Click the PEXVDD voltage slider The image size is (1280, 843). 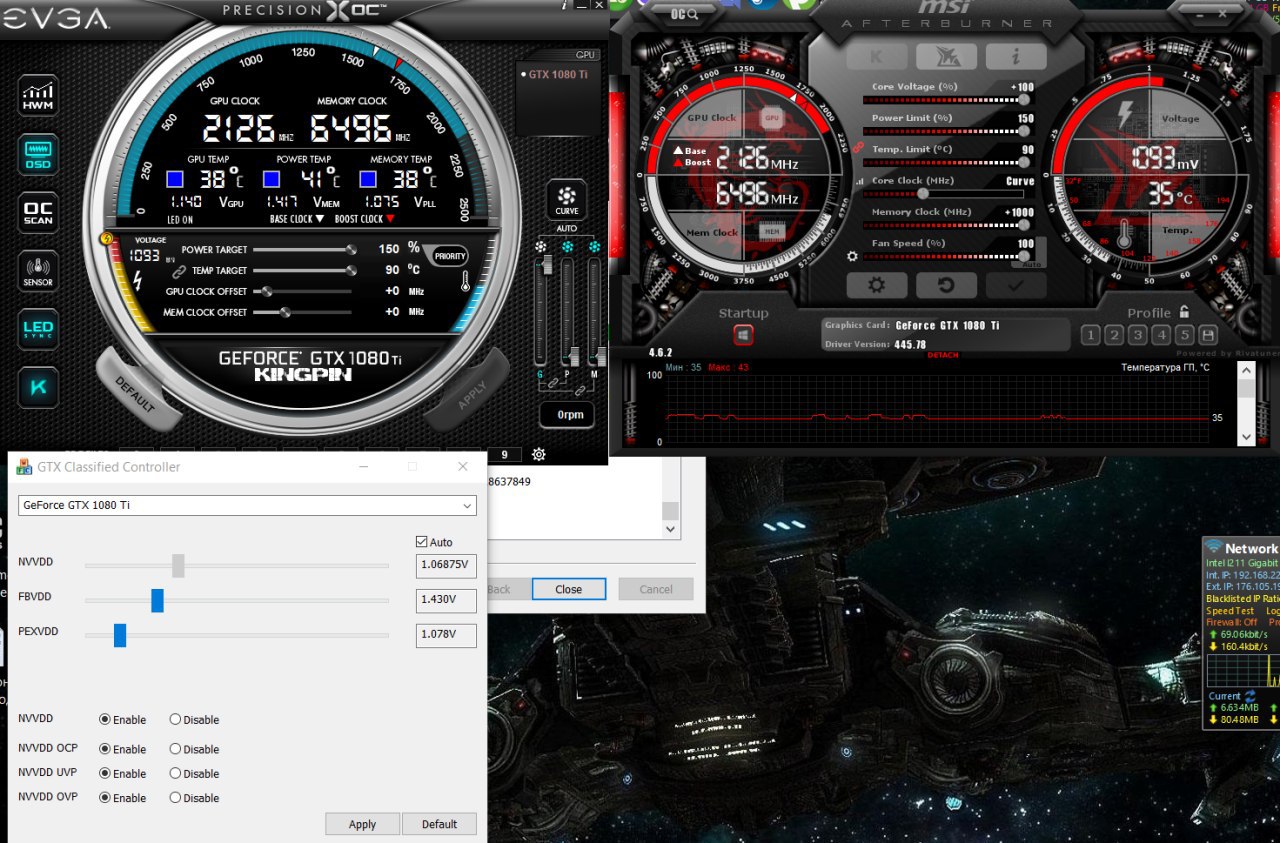point(237,635)
